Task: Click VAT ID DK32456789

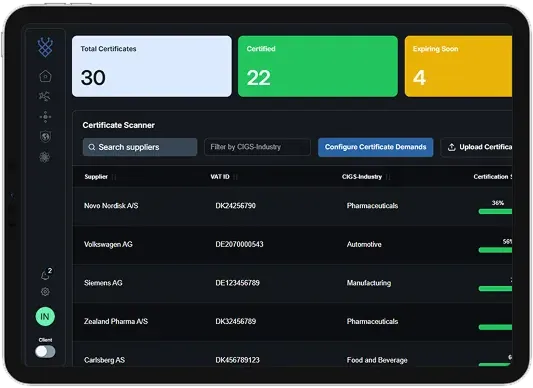Action: pyautogui.click(x=236, y=321)
